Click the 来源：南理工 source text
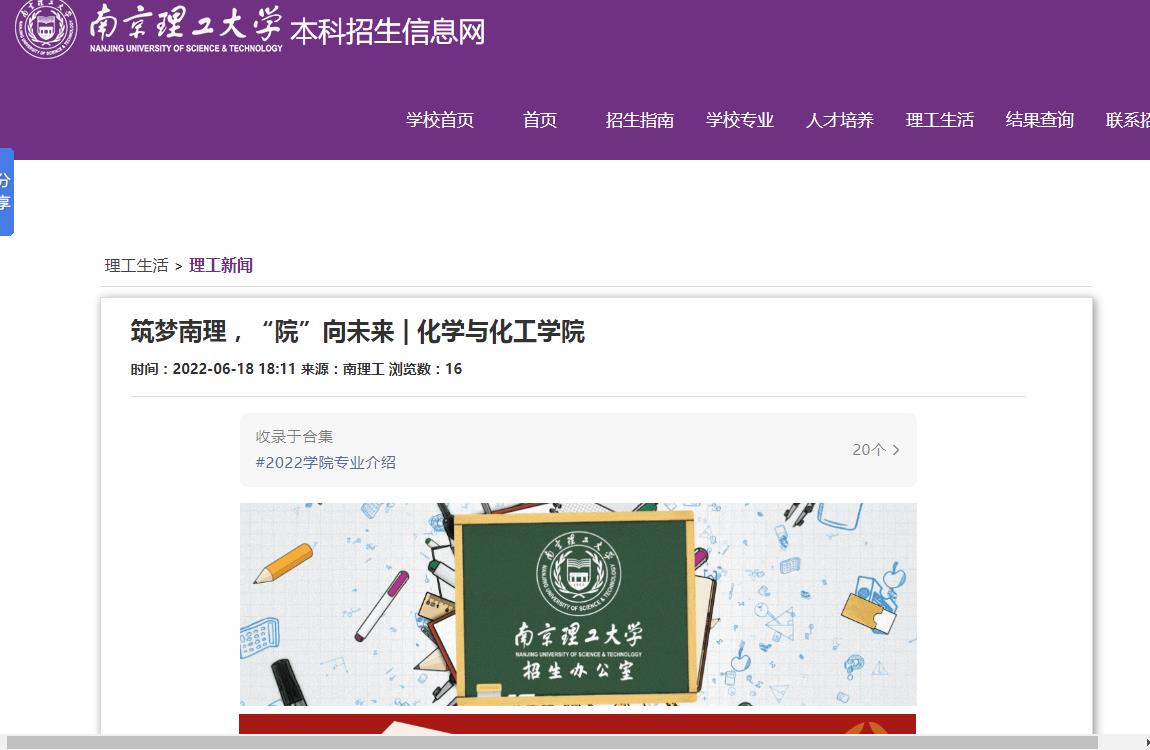This screenshot has height=750, width=1150. [x=343, y=369]
